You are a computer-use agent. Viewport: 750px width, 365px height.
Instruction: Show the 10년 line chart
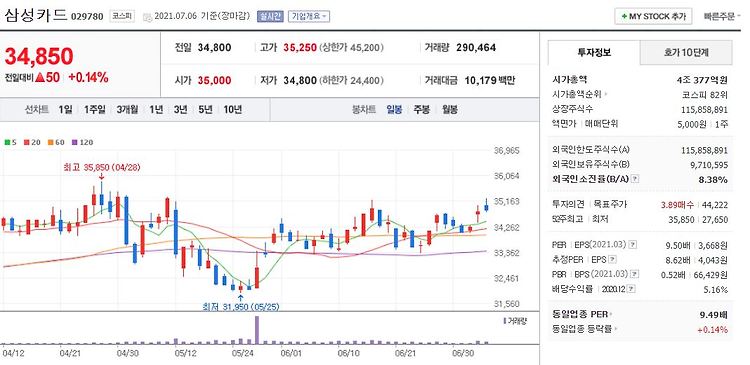click(x=232, y=110)
